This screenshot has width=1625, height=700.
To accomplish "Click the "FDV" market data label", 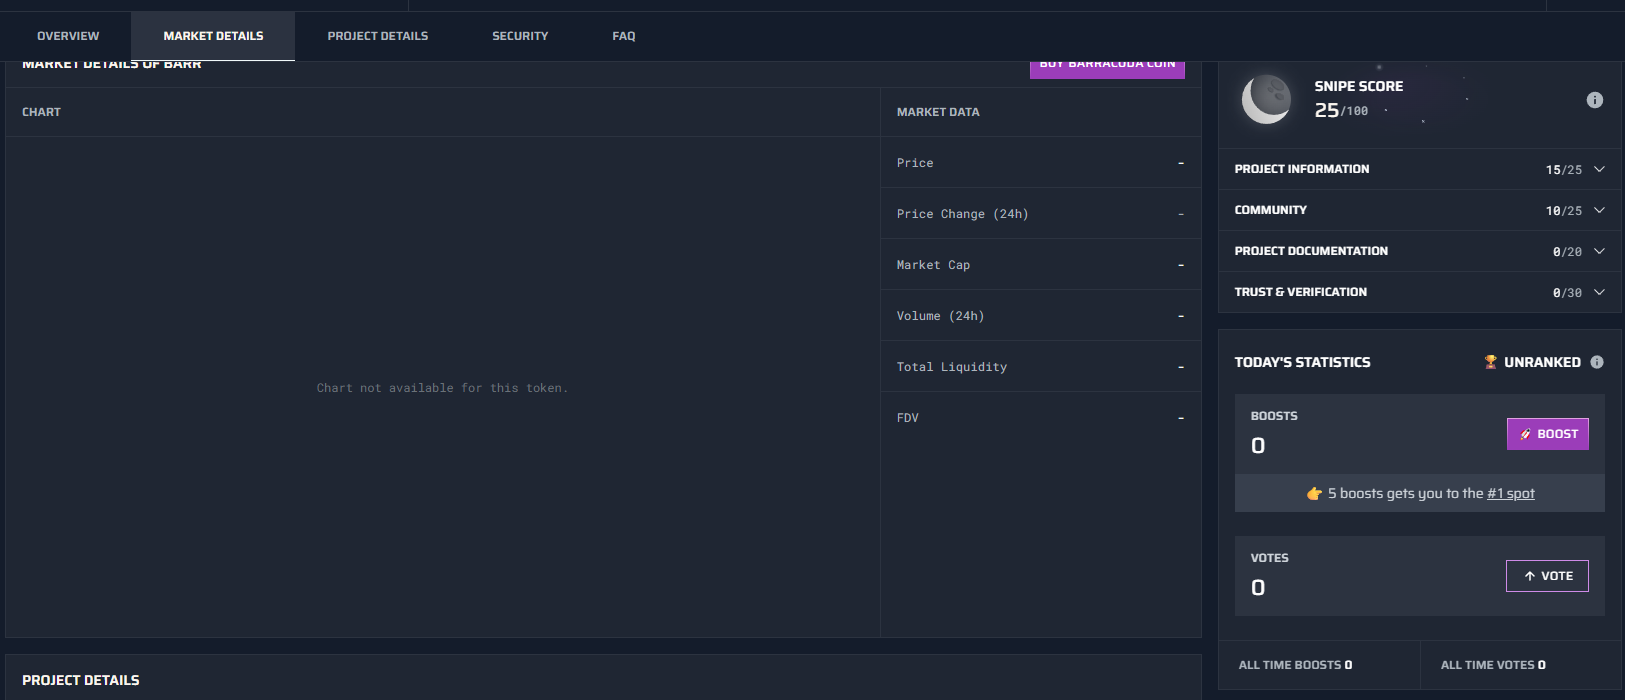I will click(908, 418).
